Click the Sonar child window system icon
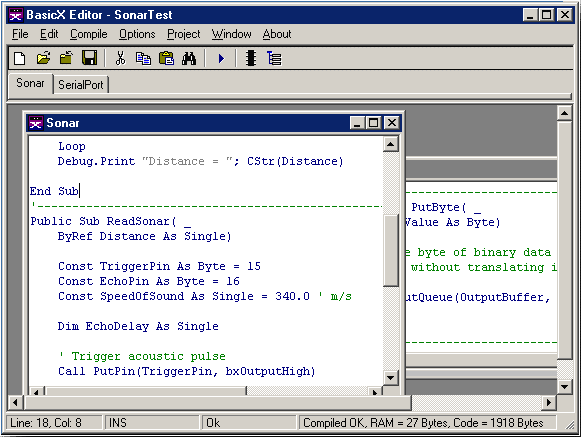 coord(36,123)
